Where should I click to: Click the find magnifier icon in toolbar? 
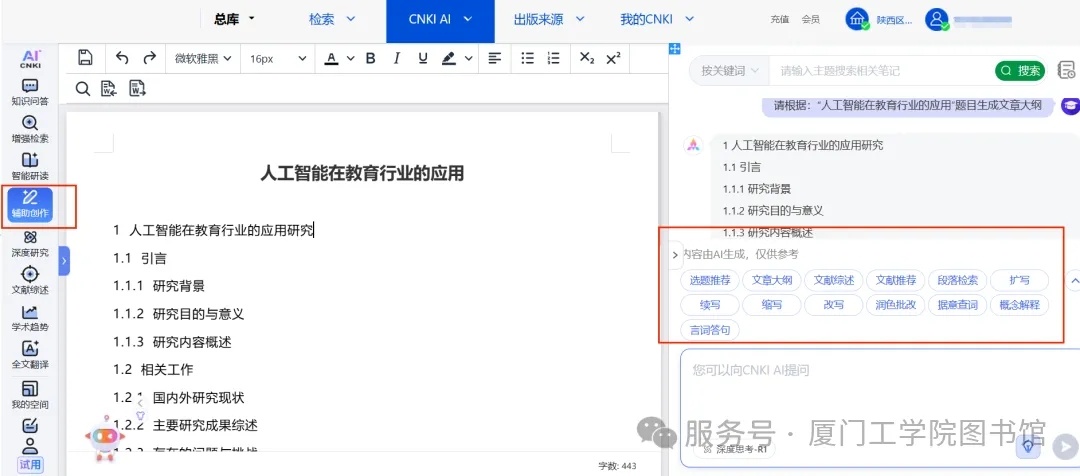83,88
